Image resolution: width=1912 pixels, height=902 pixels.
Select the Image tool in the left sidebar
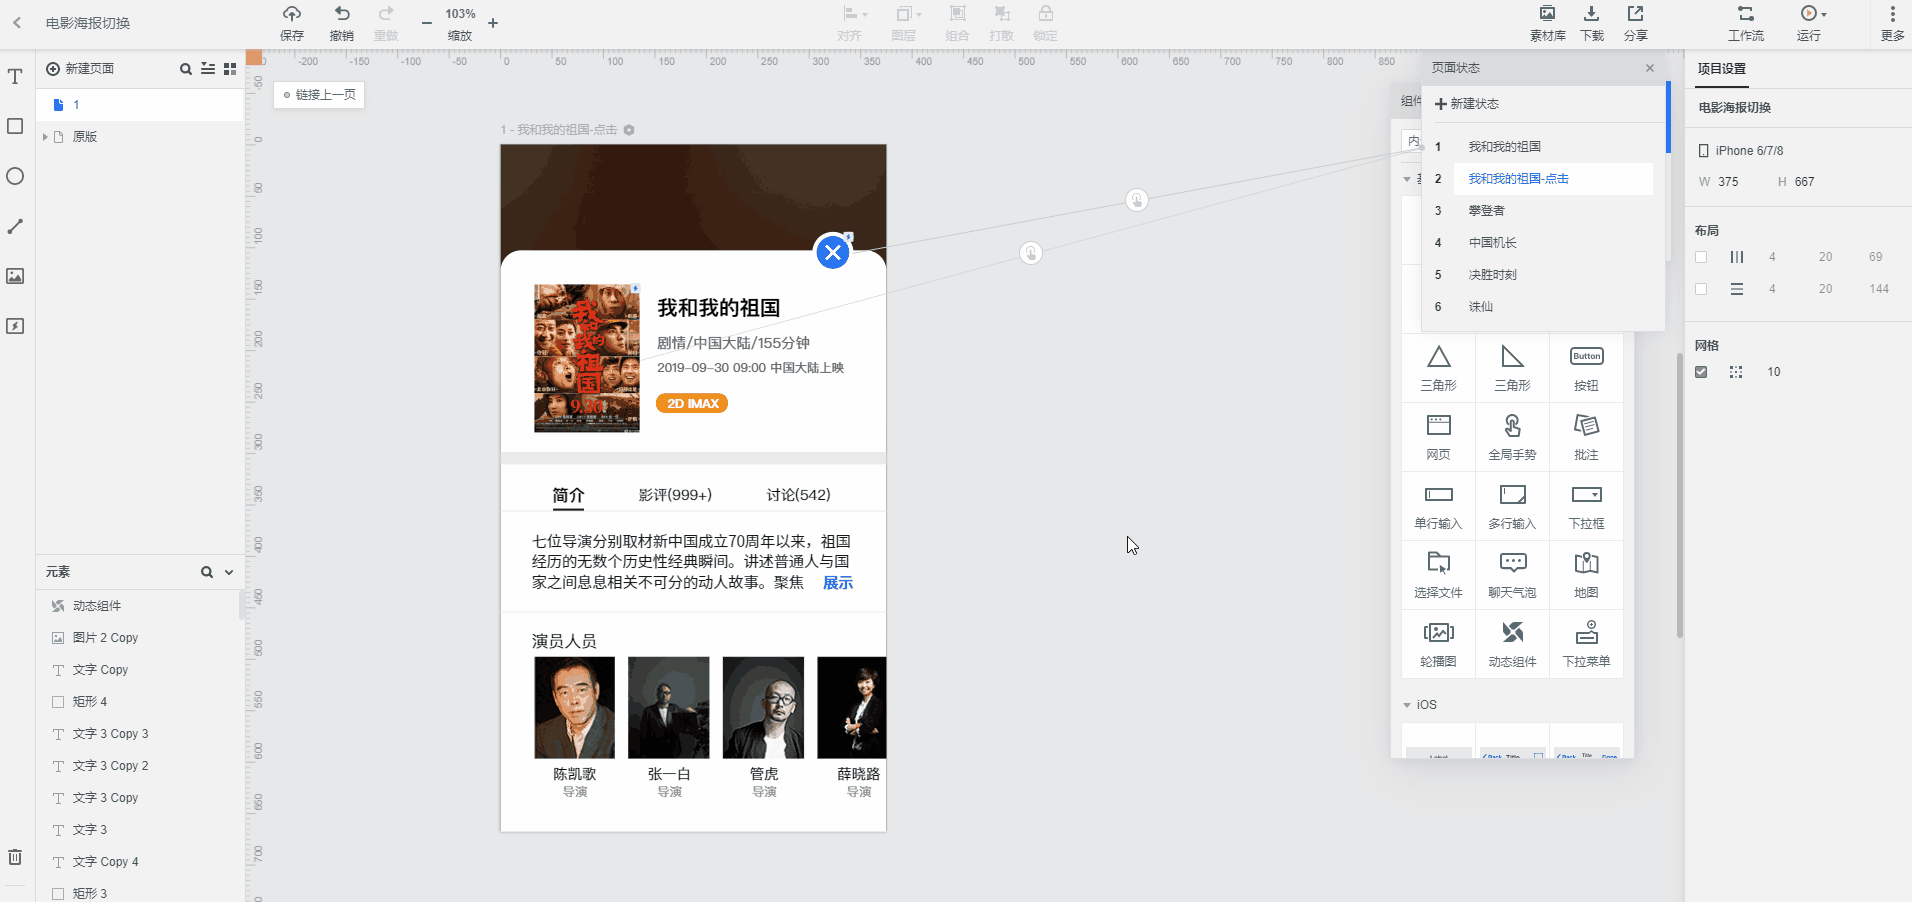[x=15, y=276]
